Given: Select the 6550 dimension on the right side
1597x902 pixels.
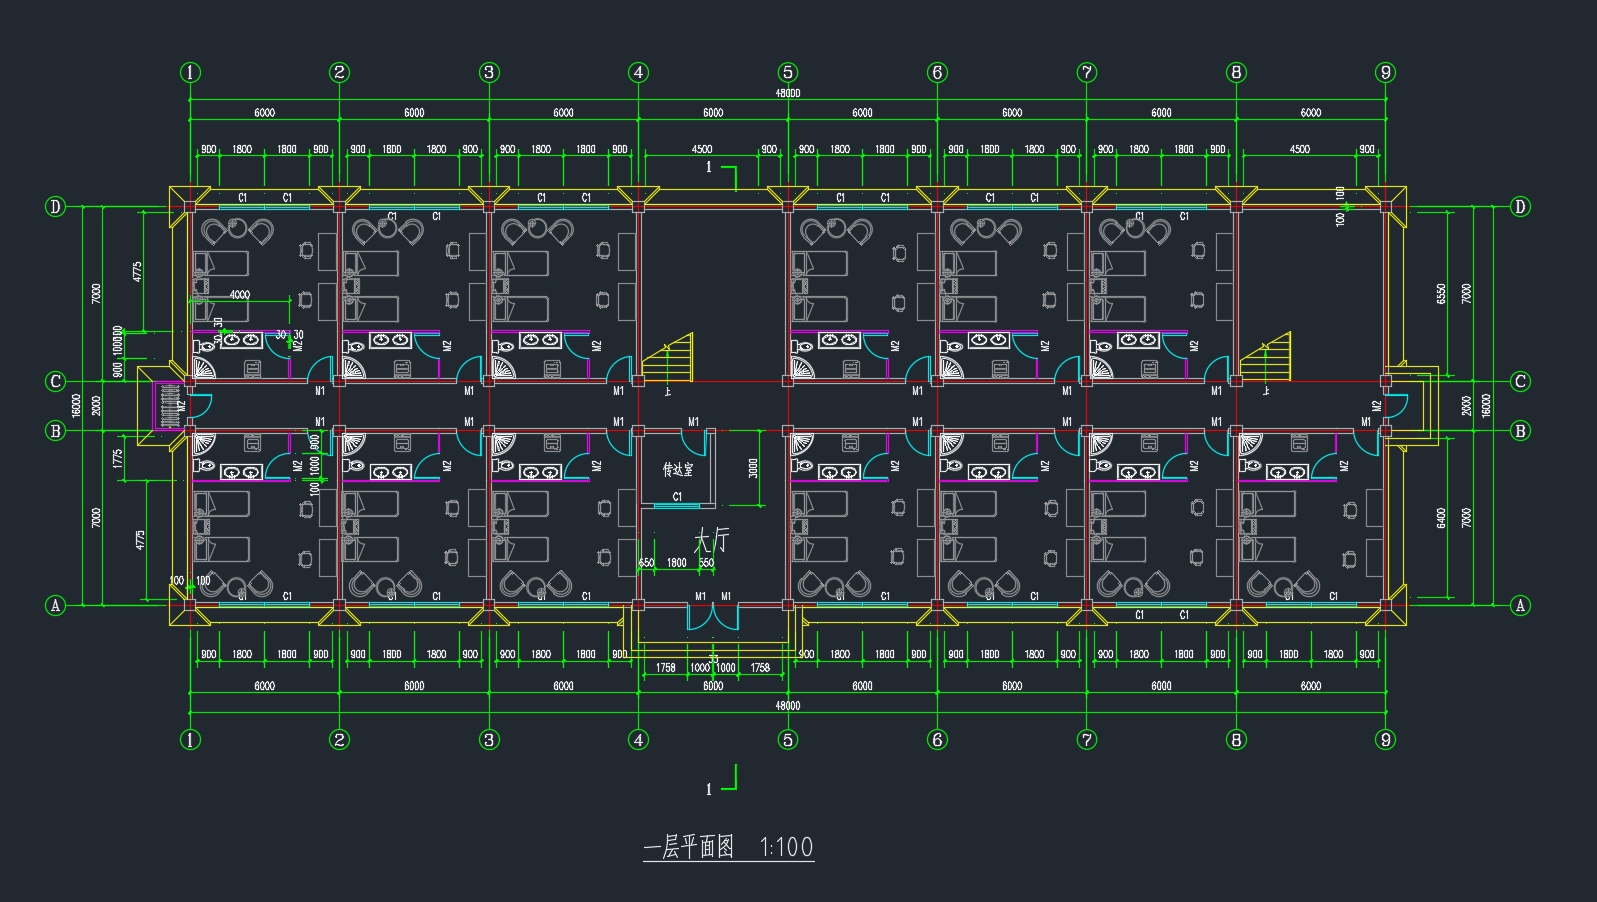Looking at the screenshot, I should [x=1441, y=294].
